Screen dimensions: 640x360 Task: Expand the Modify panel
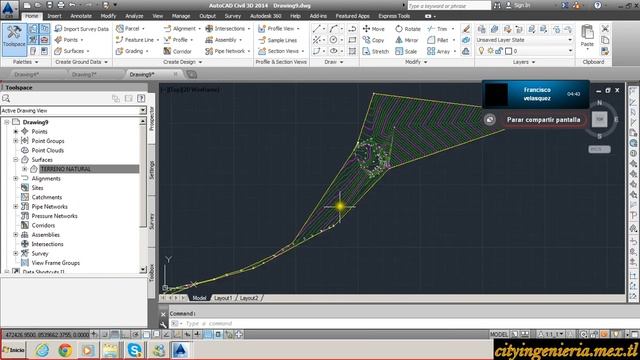[x=416, y=62]
